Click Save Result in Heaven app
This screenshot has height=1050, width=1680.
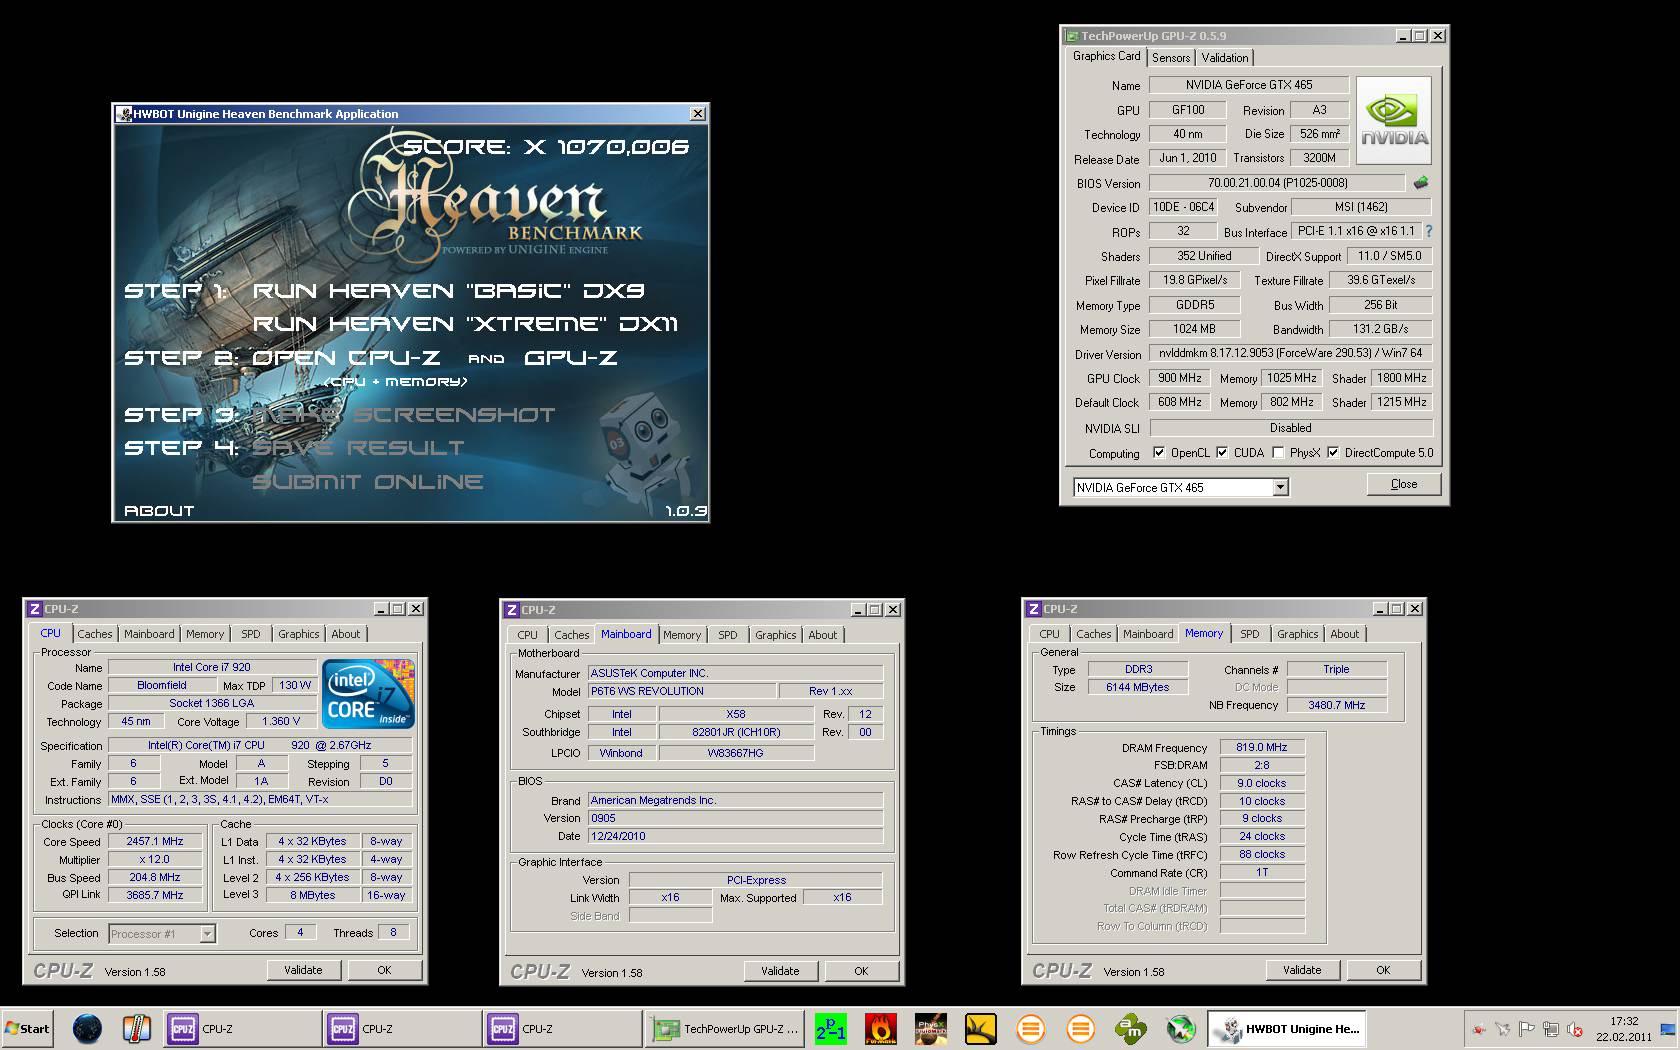[358, 448]
